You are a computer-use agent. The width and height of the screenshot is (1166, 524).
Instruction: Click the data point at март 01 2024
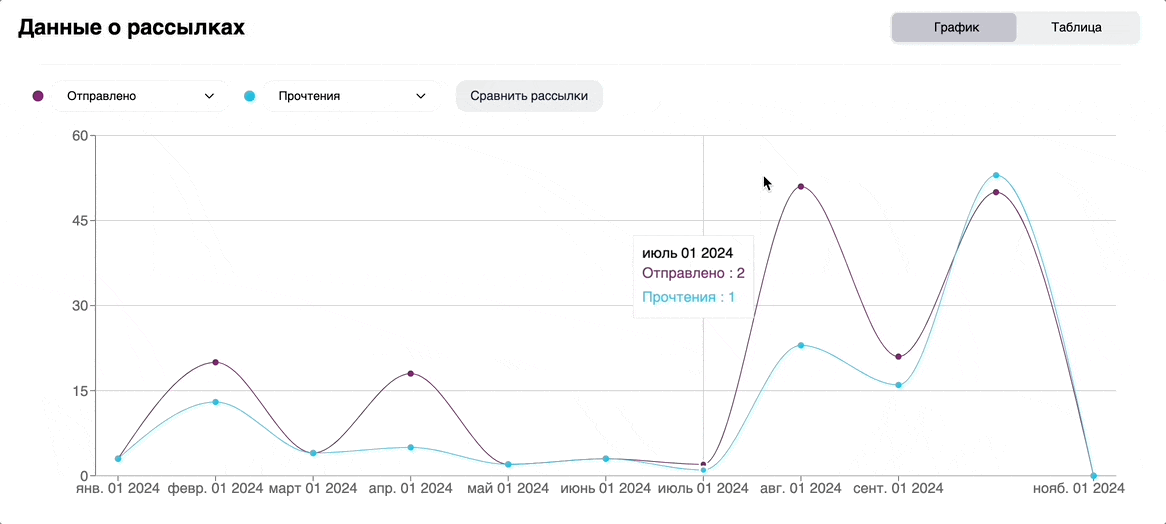pos(313,453)
